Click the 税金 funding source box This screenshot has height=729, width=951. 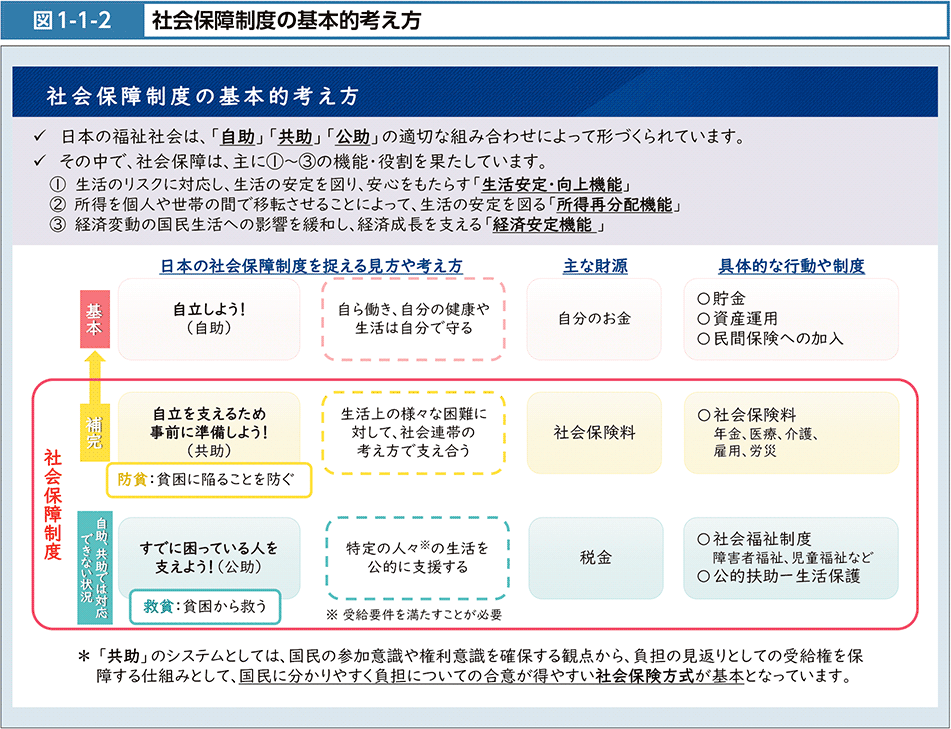coord(595,558)
